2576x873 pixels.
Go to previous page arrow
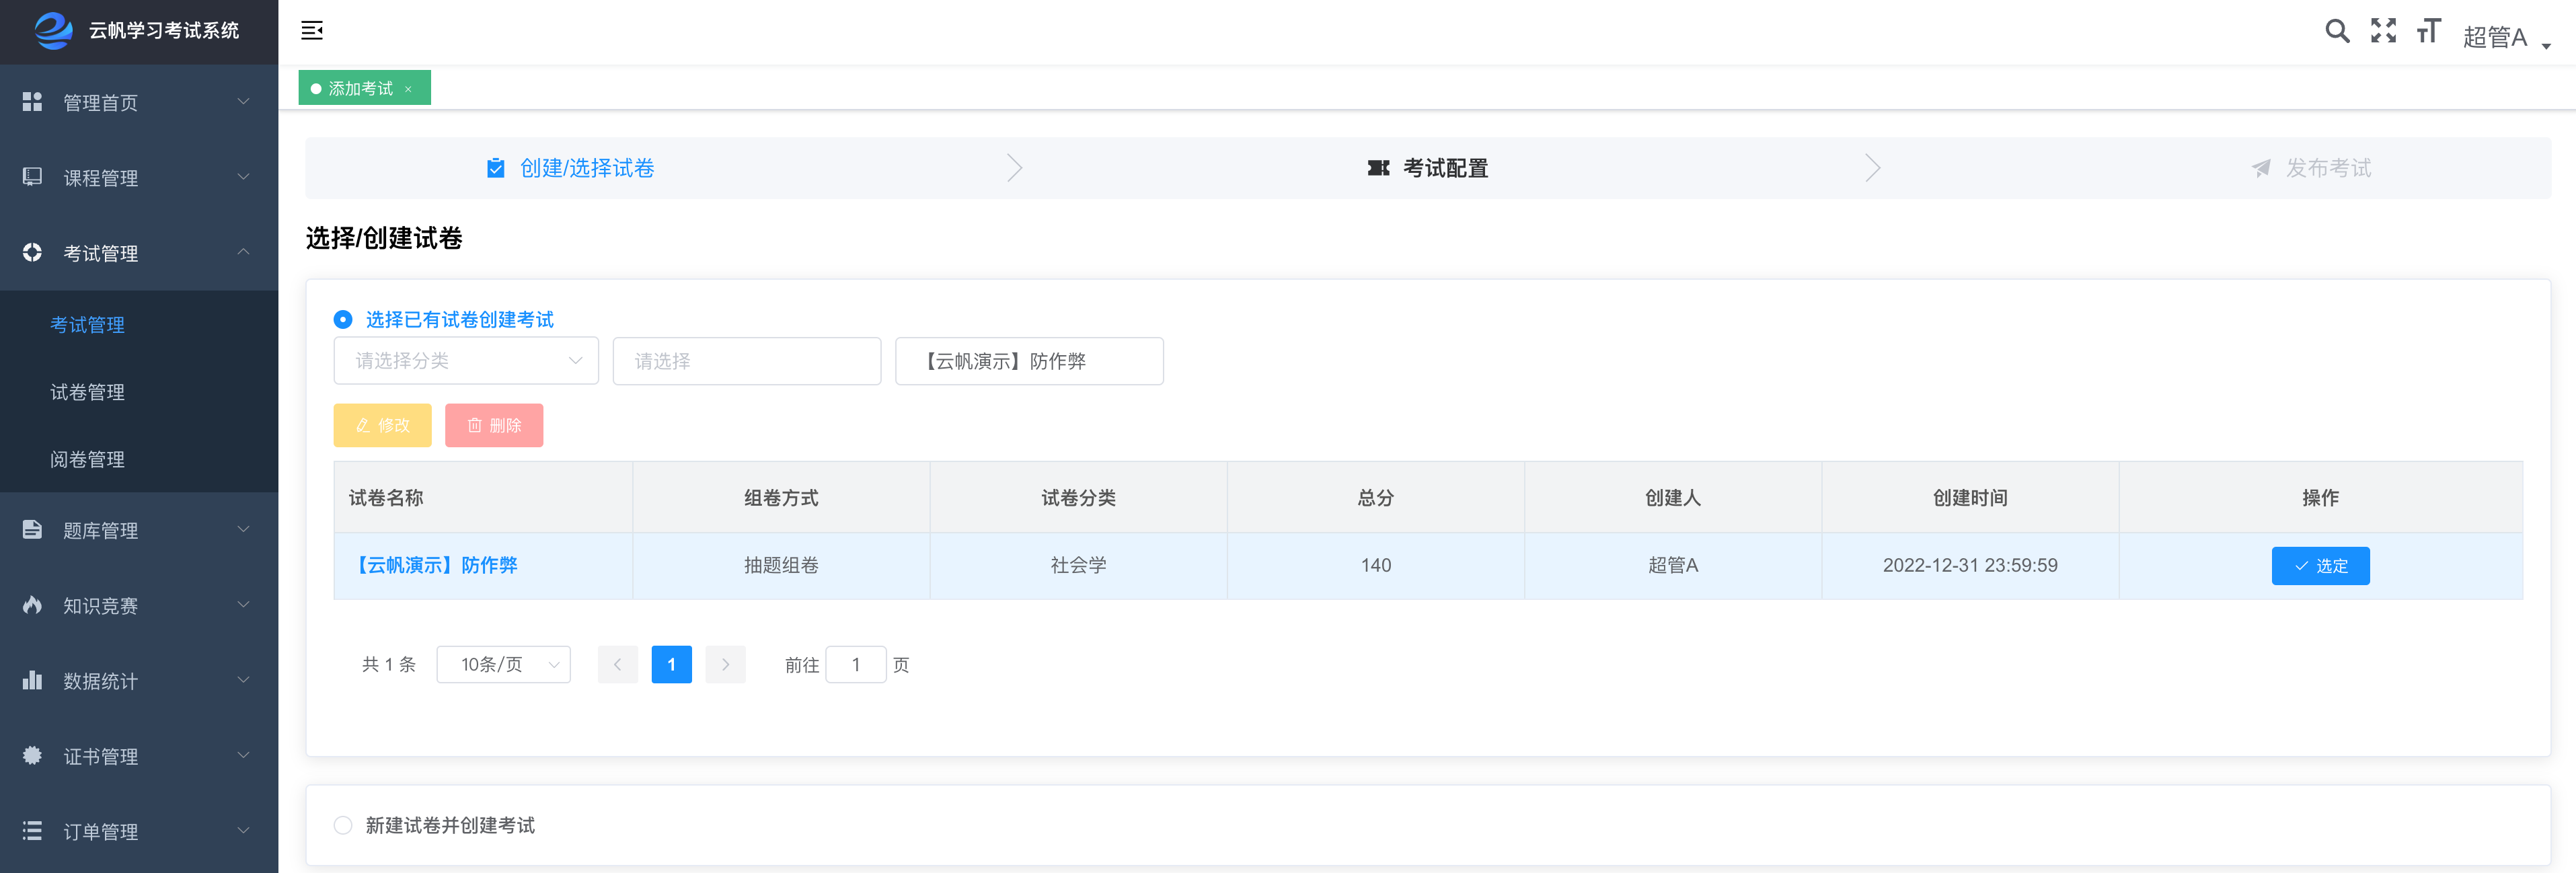pyautogui.click(x=617, y=664)
